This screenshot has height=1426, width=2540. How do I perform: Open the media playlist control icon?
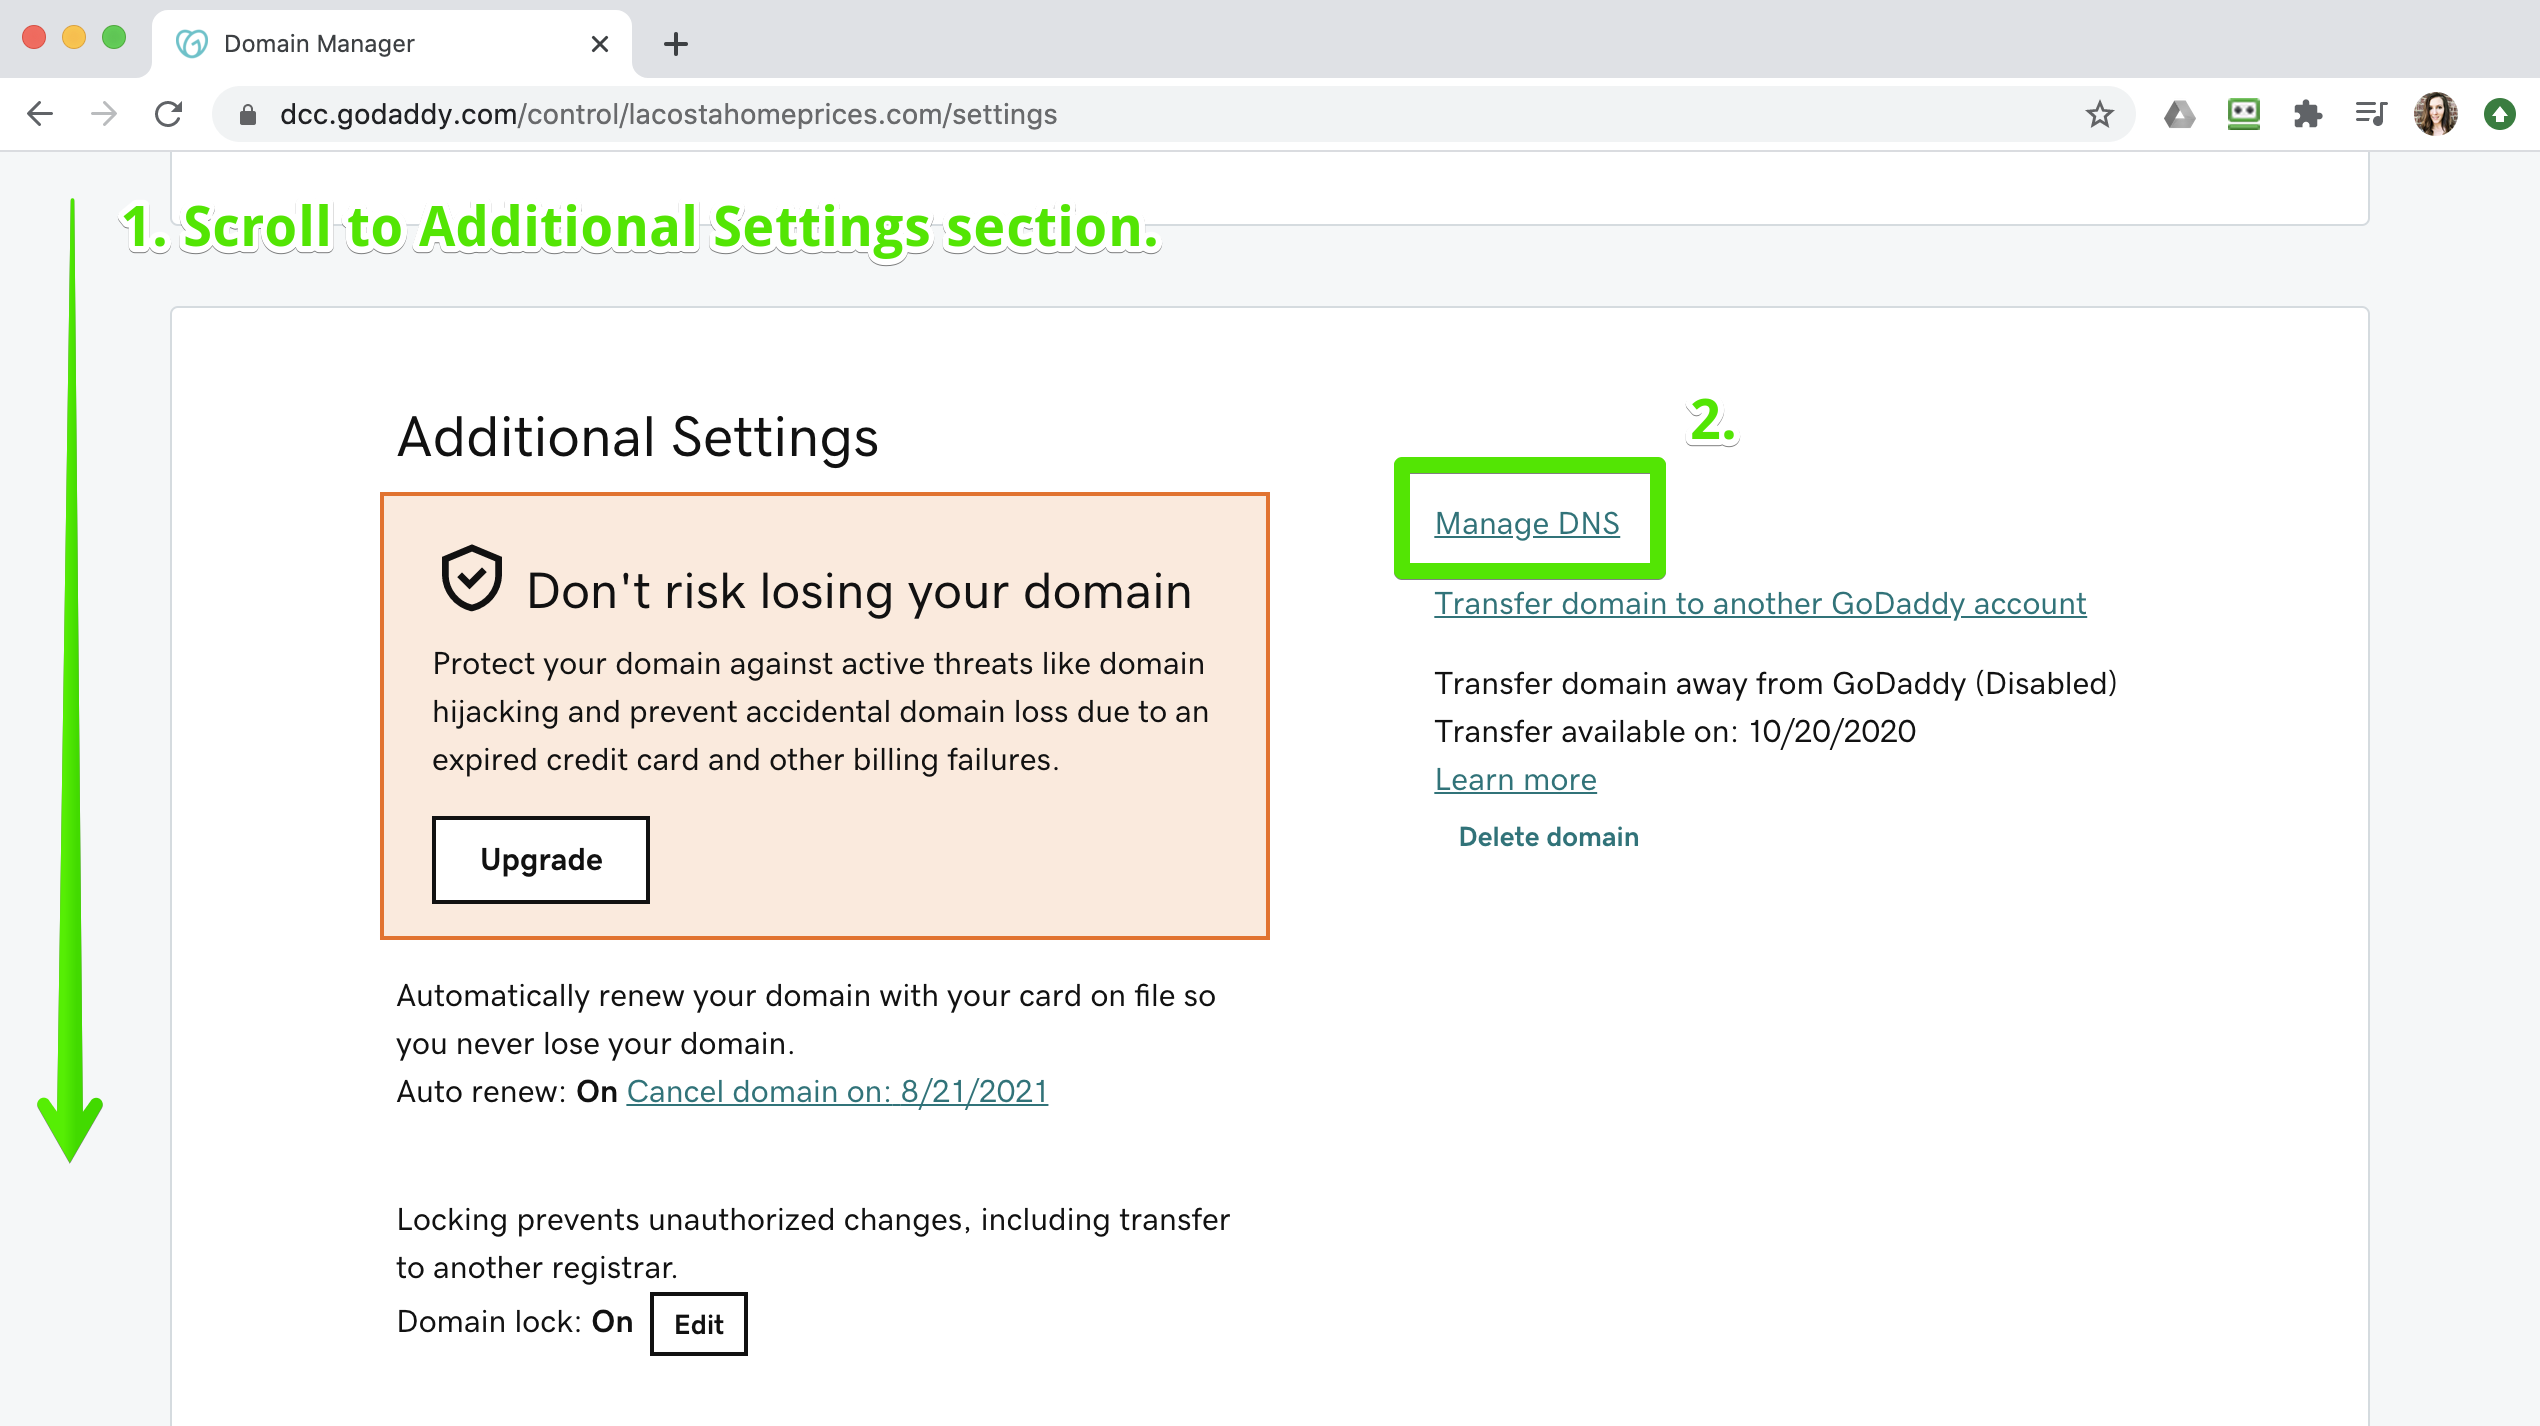click(2371, 114)
